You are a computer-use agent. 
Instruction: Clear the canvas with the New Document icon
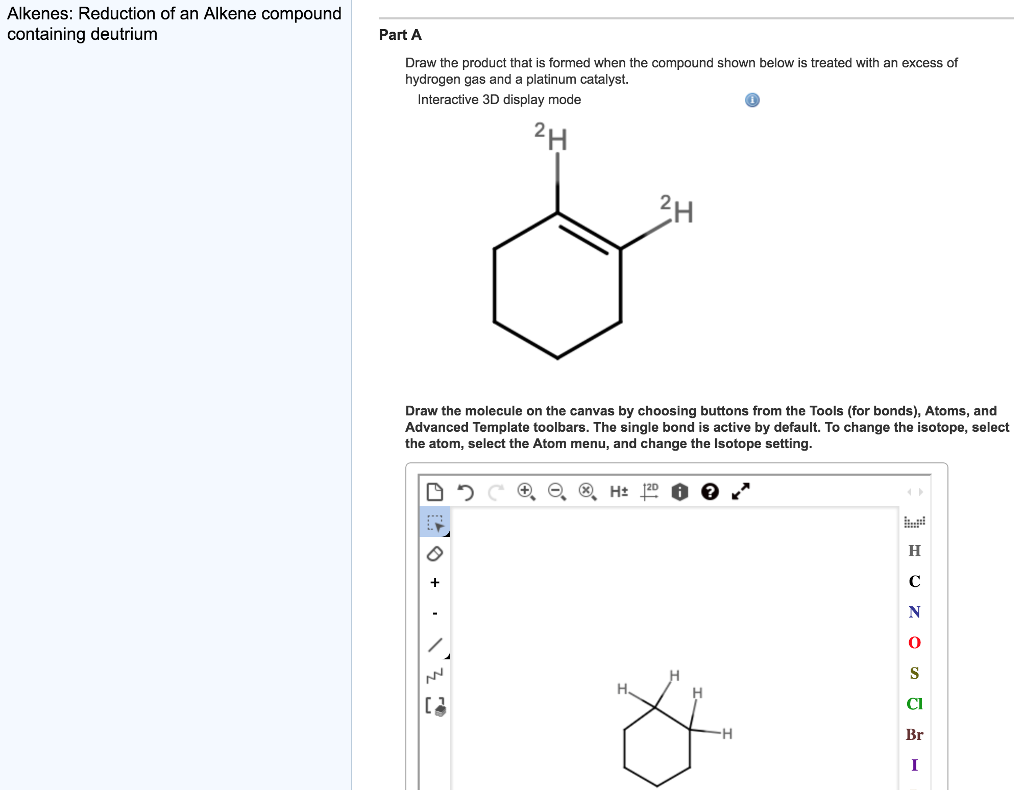tap(437, 490)
